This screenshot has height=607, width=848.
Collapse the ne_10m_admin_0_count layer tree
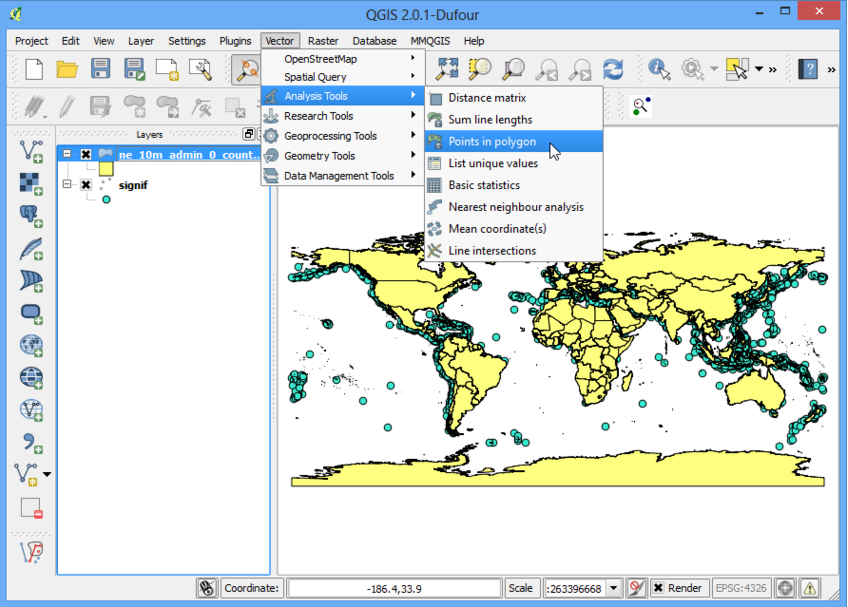click(67, 154)
